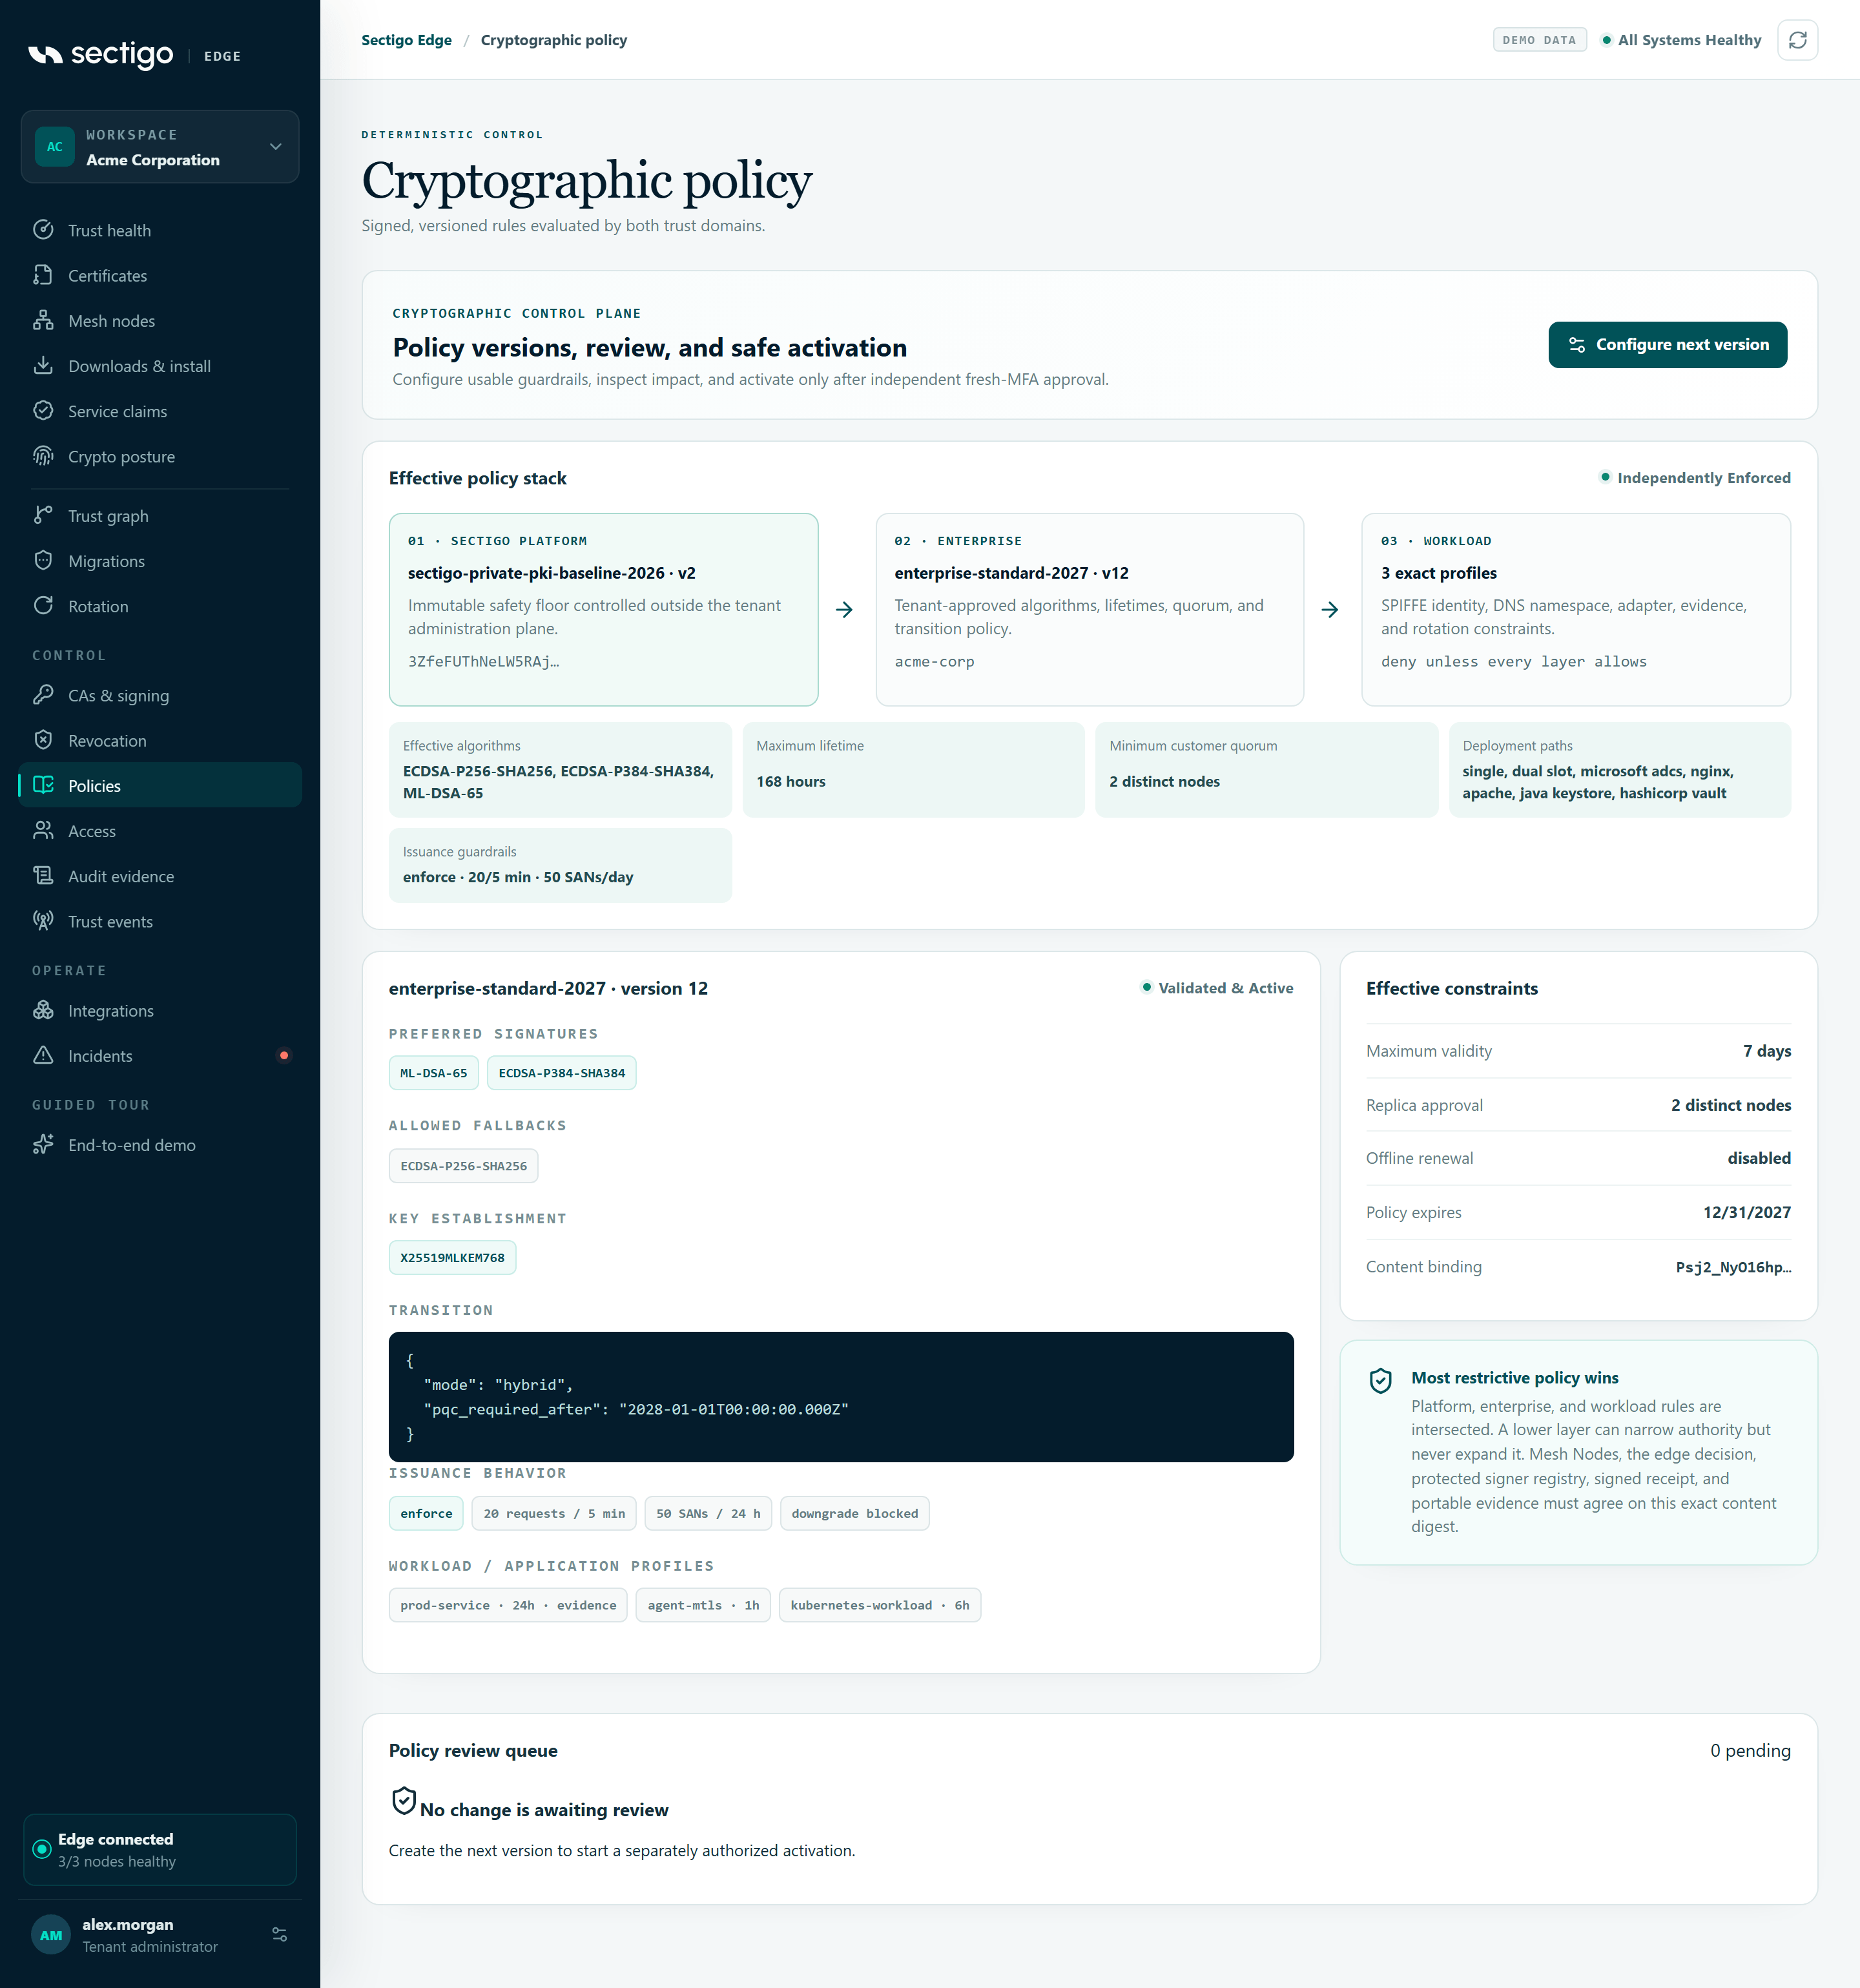1860x1988 pixels.
Task: Click the Sectigo logo in sidebar
Action: [100, 55]
